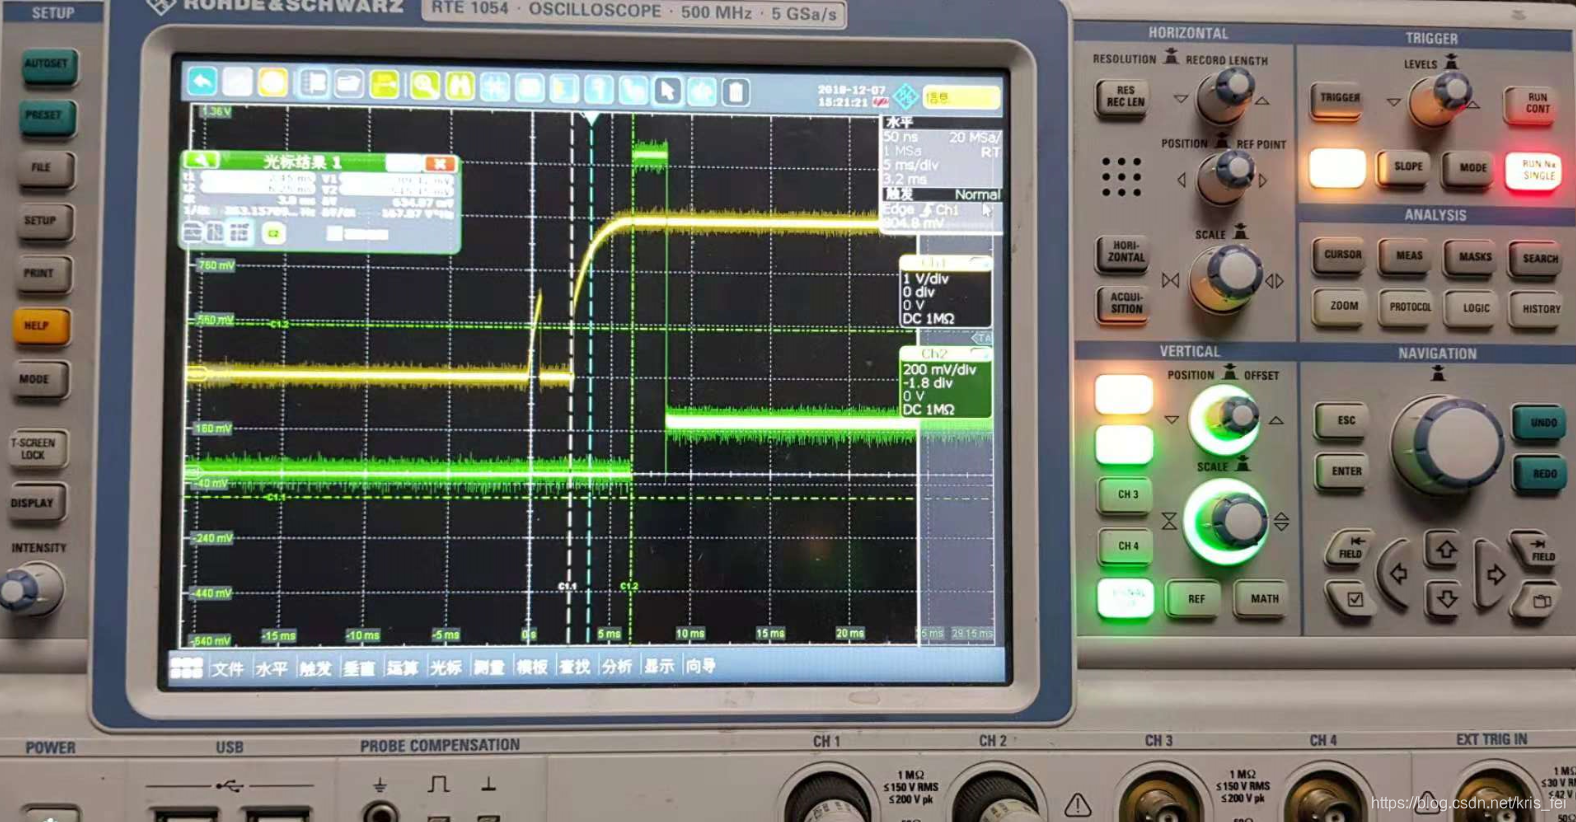Push the previous FIELD key
Viewport: 1576px width, 822px height.
1349,548
